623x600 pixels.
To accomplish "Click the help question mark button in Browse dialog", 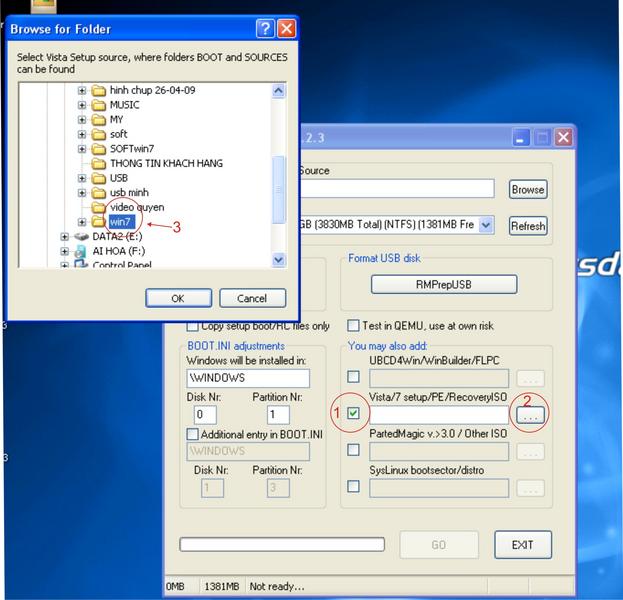I will click(x=265, y=28).
